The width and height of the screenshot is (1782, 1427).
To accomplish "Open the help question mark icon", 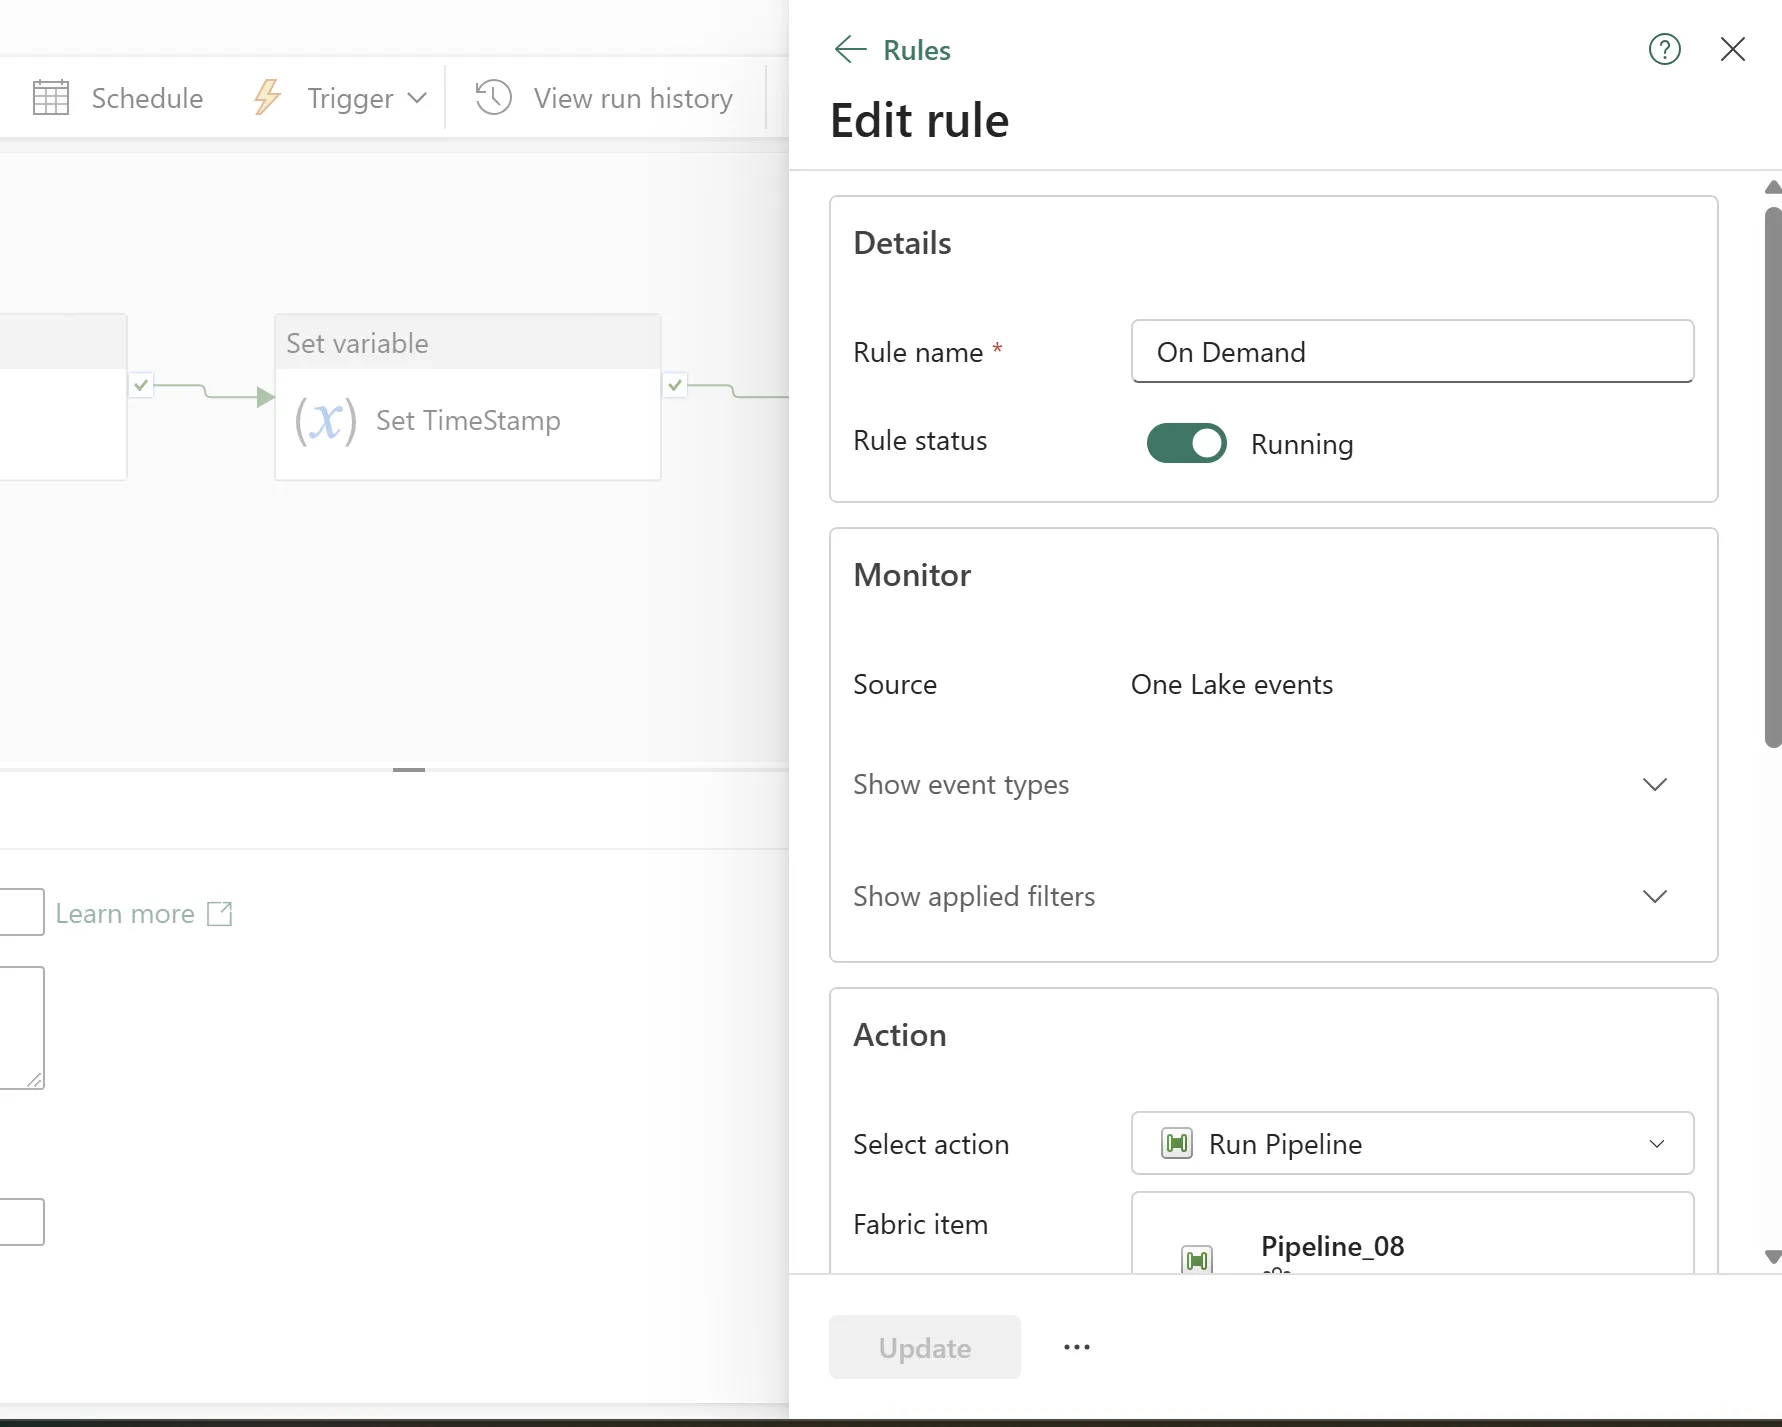I will [1665, 49].
